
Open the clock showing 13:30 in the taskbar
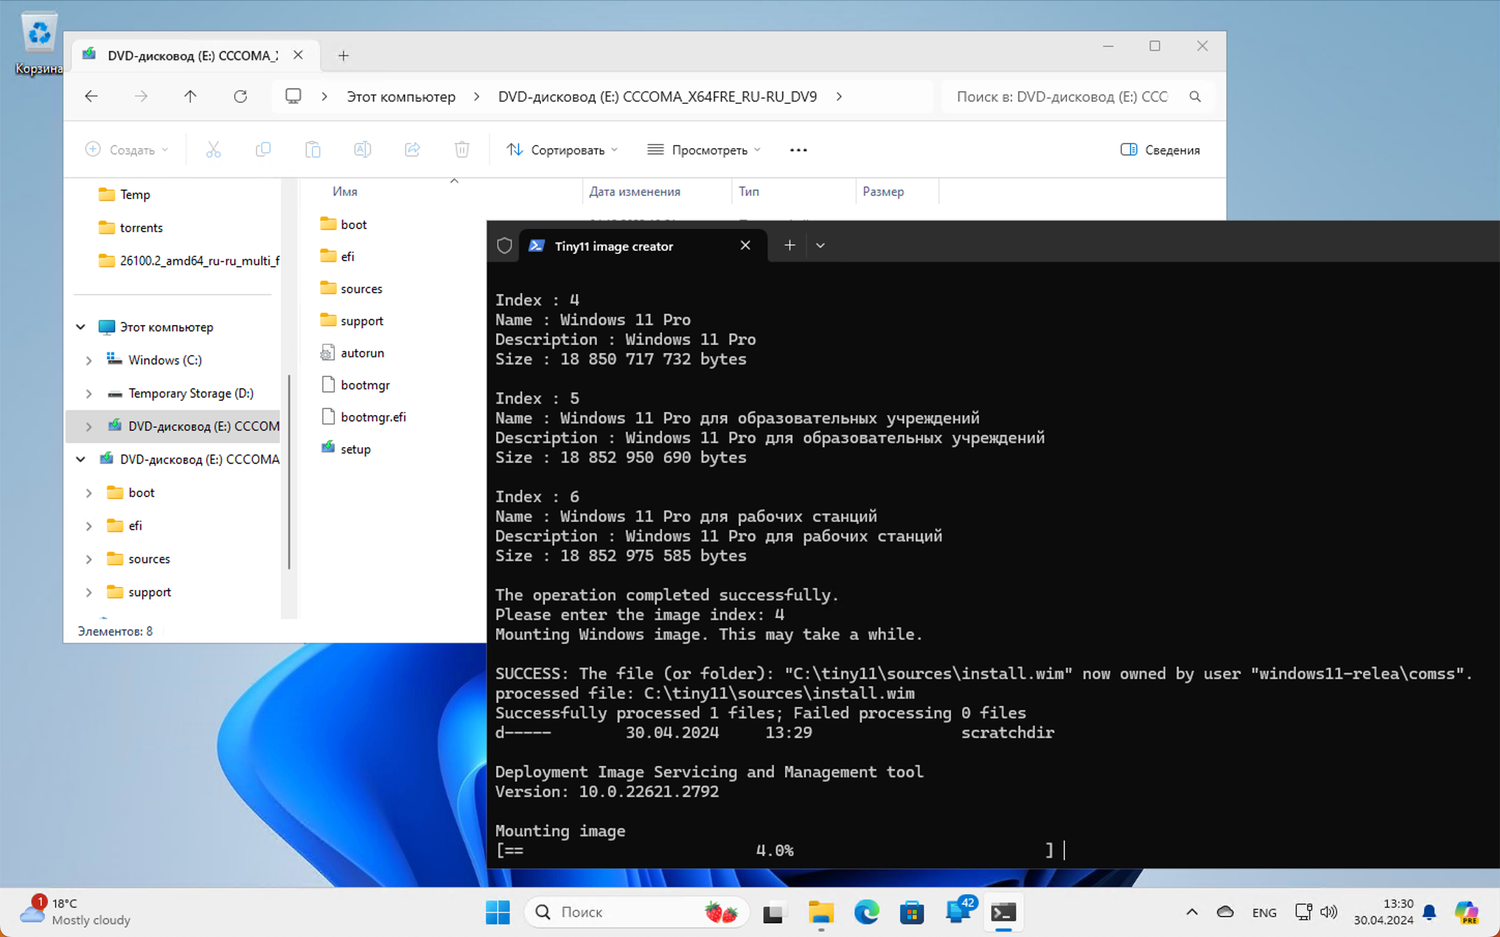point(1383,911)
